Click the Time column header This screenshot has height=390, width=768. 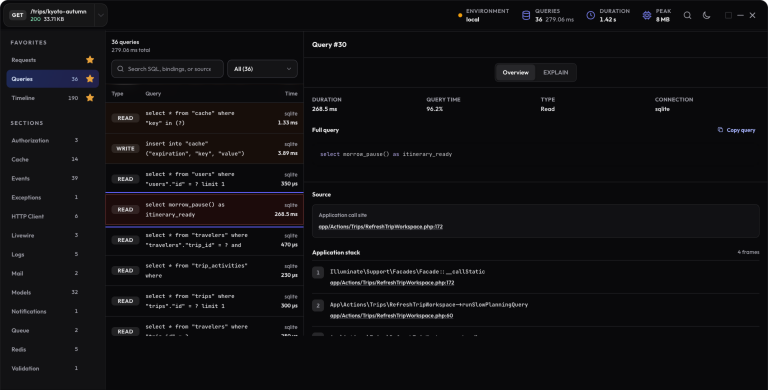(291, 94)
